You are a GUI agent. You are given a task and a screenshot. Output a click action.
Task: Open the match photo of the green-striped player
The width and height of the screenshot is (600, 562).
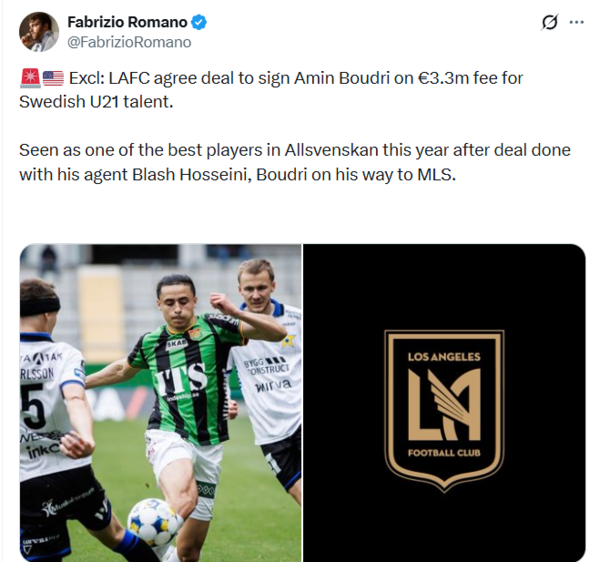[160, 402]
